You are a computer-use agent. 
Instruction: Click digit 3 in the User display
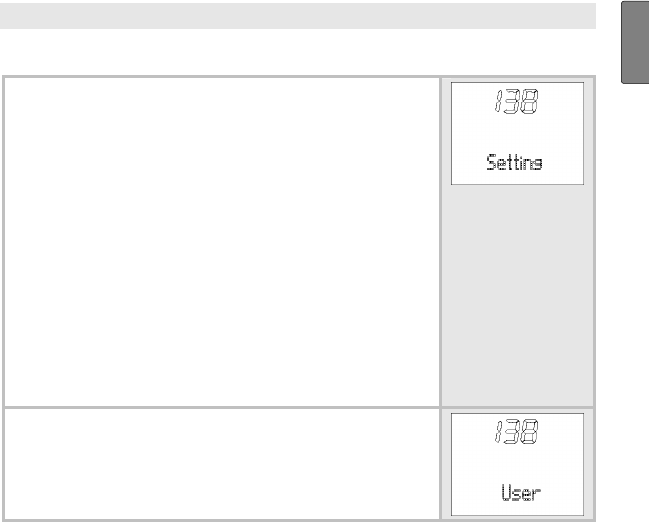pos(512,431)
